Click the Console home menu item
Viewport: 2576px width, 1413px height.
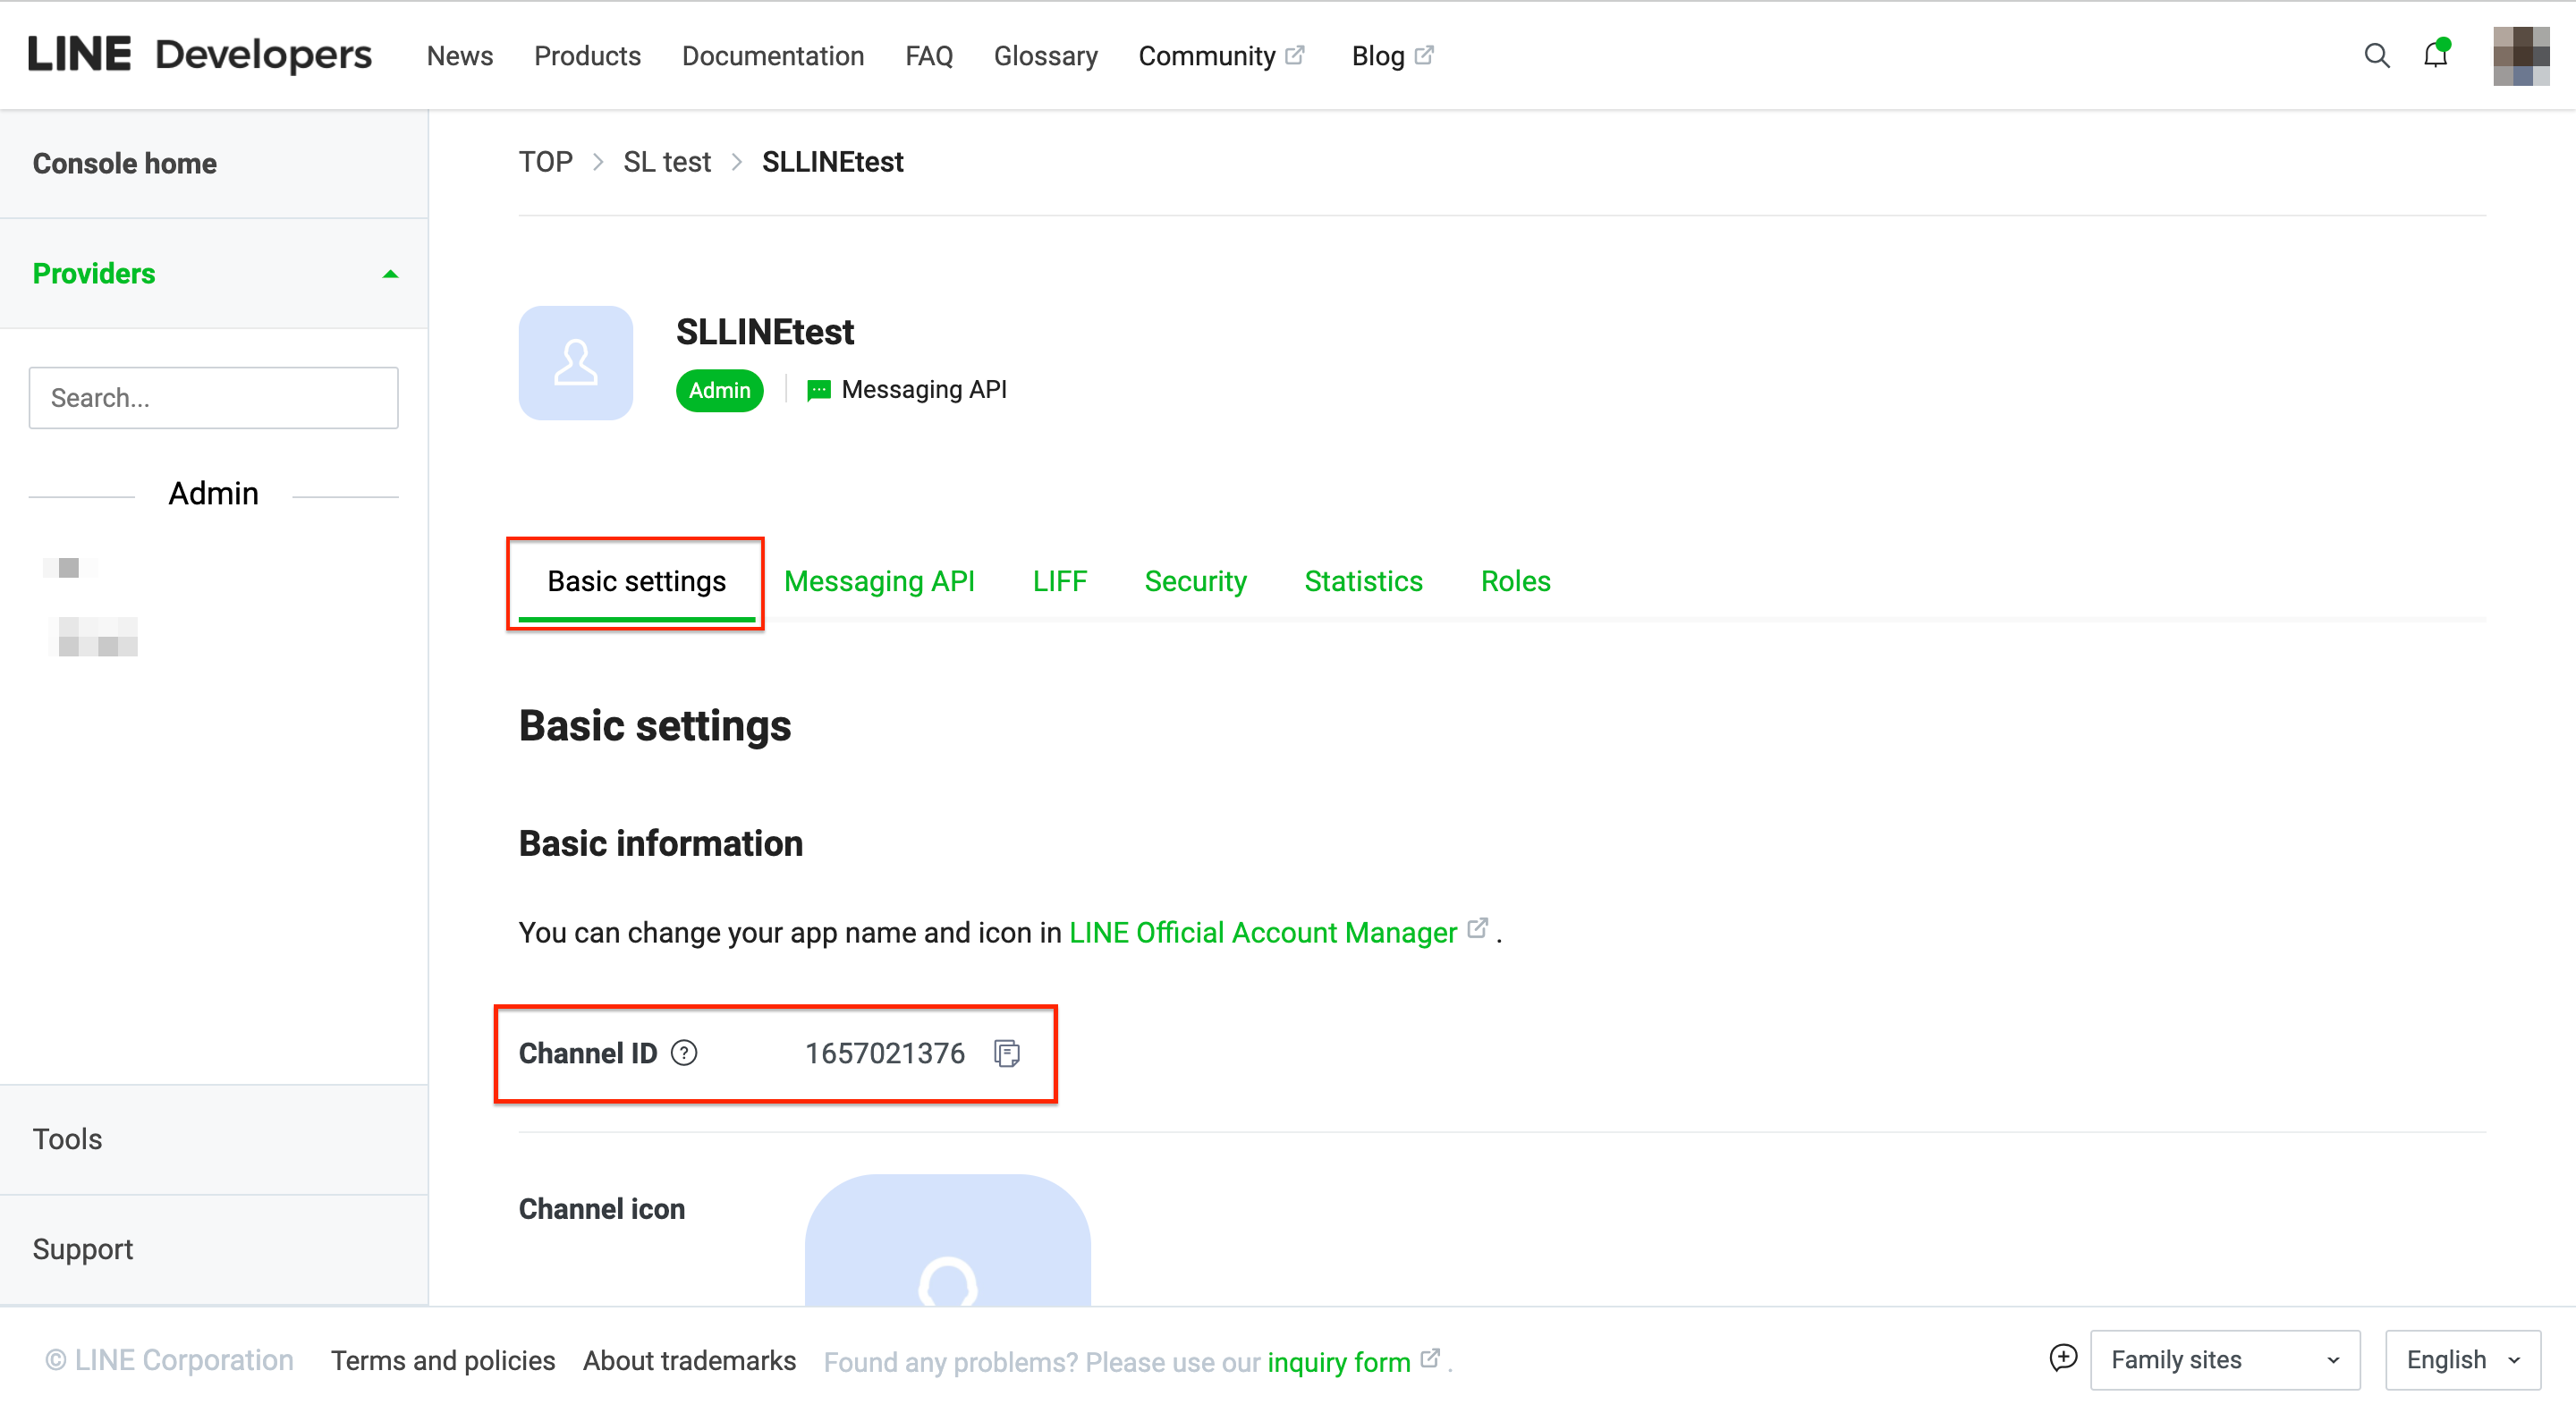pyautogui.click(x=123, y=162)
